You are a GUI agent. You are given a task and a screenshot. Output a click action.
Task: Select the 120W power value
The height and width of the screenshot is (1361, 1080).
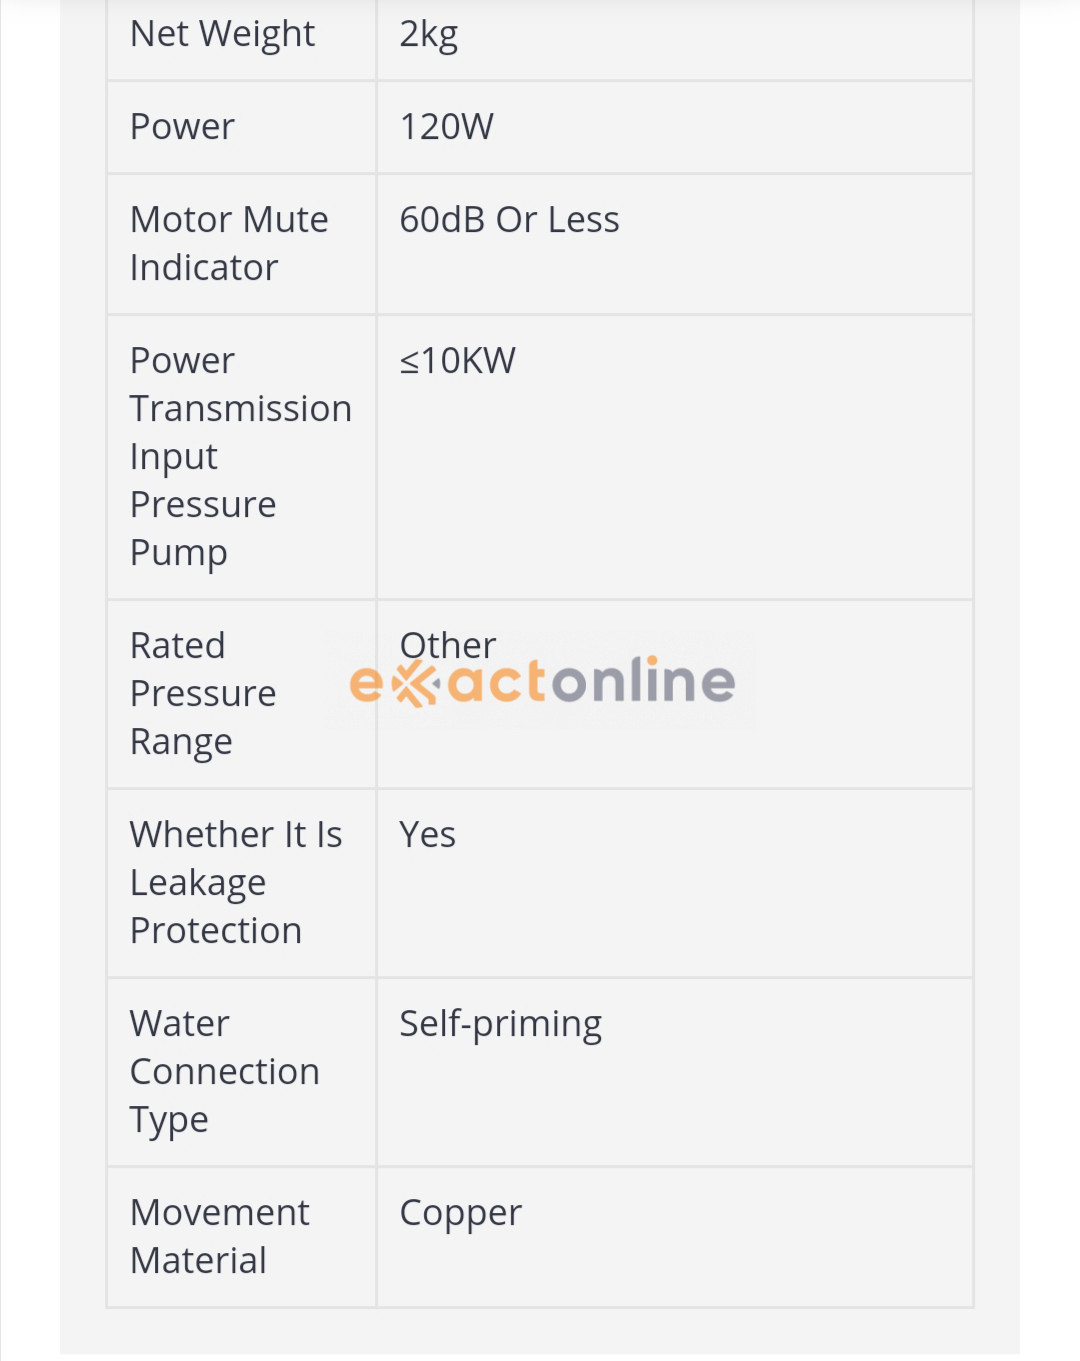pos(446,127)
